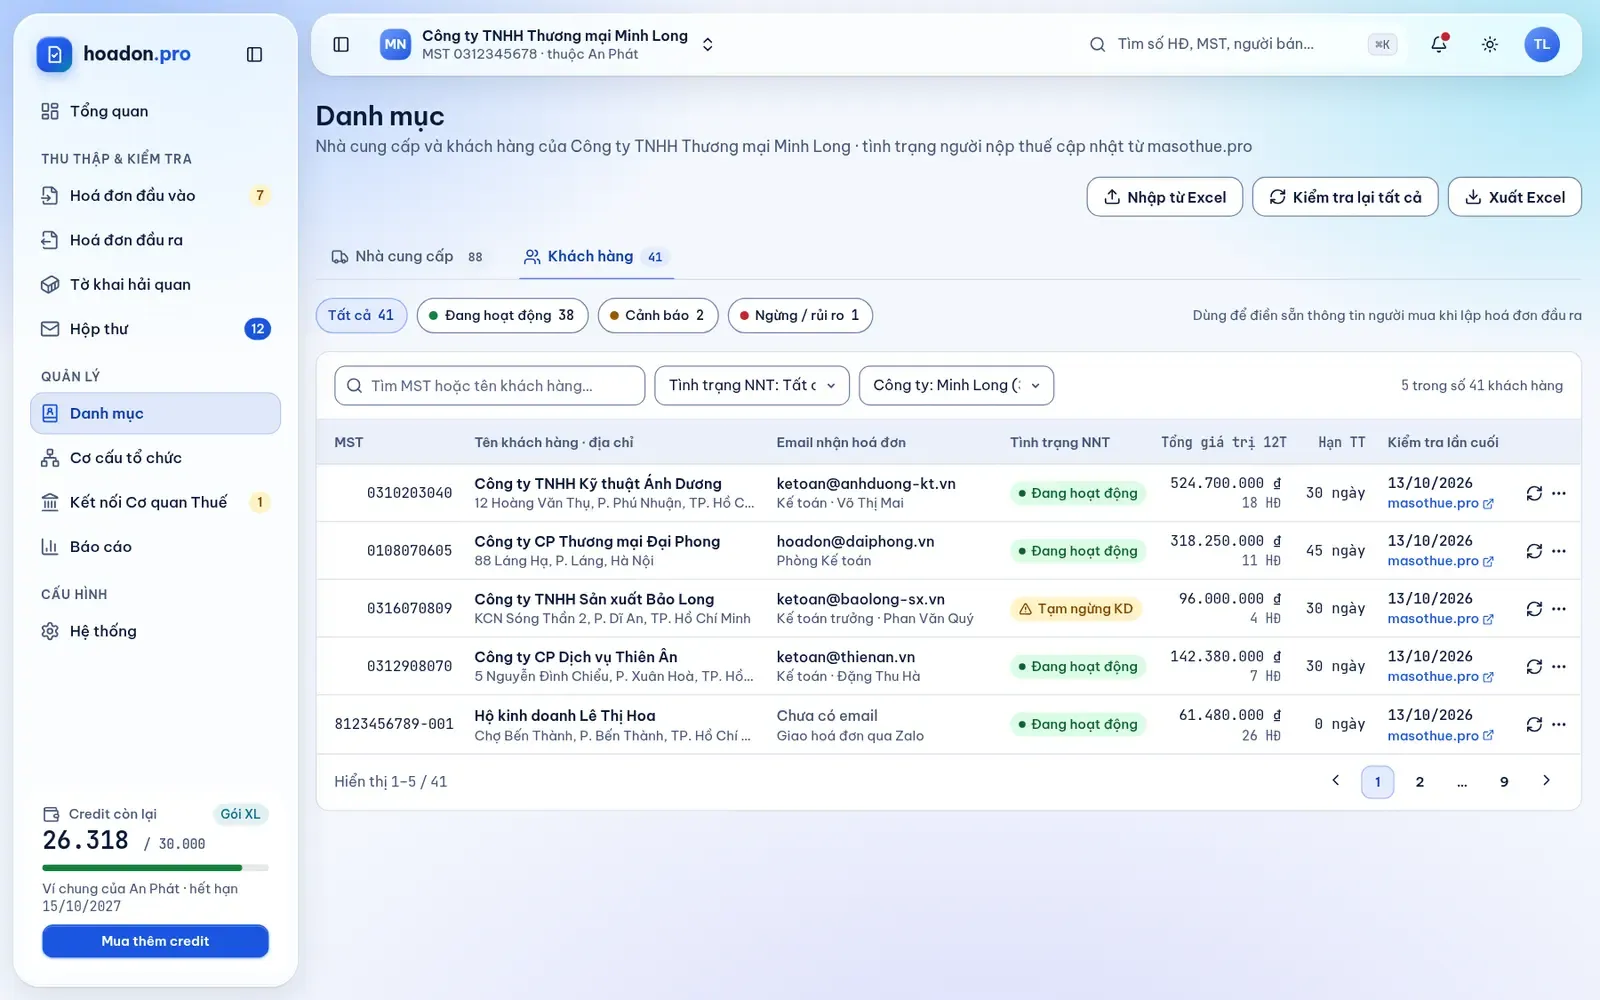Screen dimensions: 1600x1000
Task: Filter by Đang hoạt động status chip
Action: 502,315
